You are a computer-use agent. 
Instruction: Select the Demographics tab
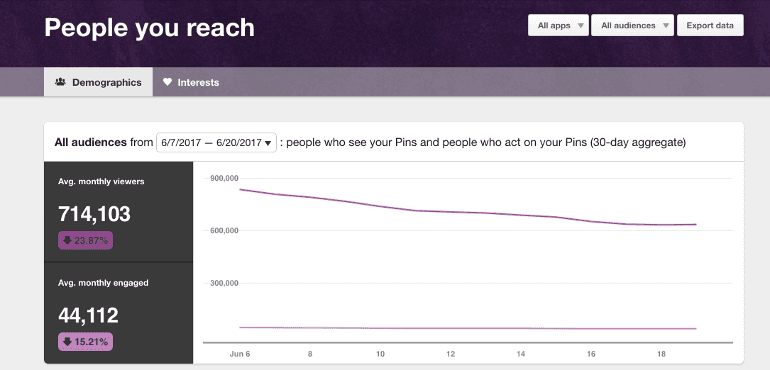tap(98, 82)
